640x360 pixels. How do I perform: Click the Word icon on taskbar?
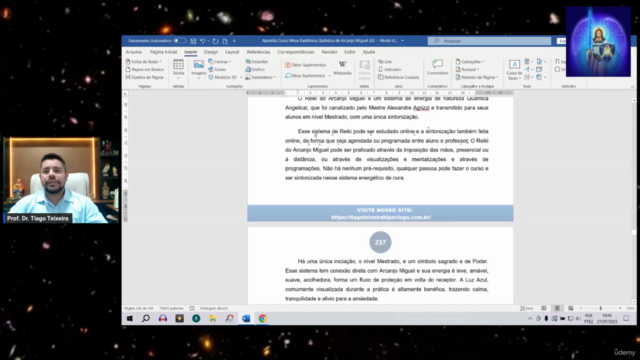[246, 318]
